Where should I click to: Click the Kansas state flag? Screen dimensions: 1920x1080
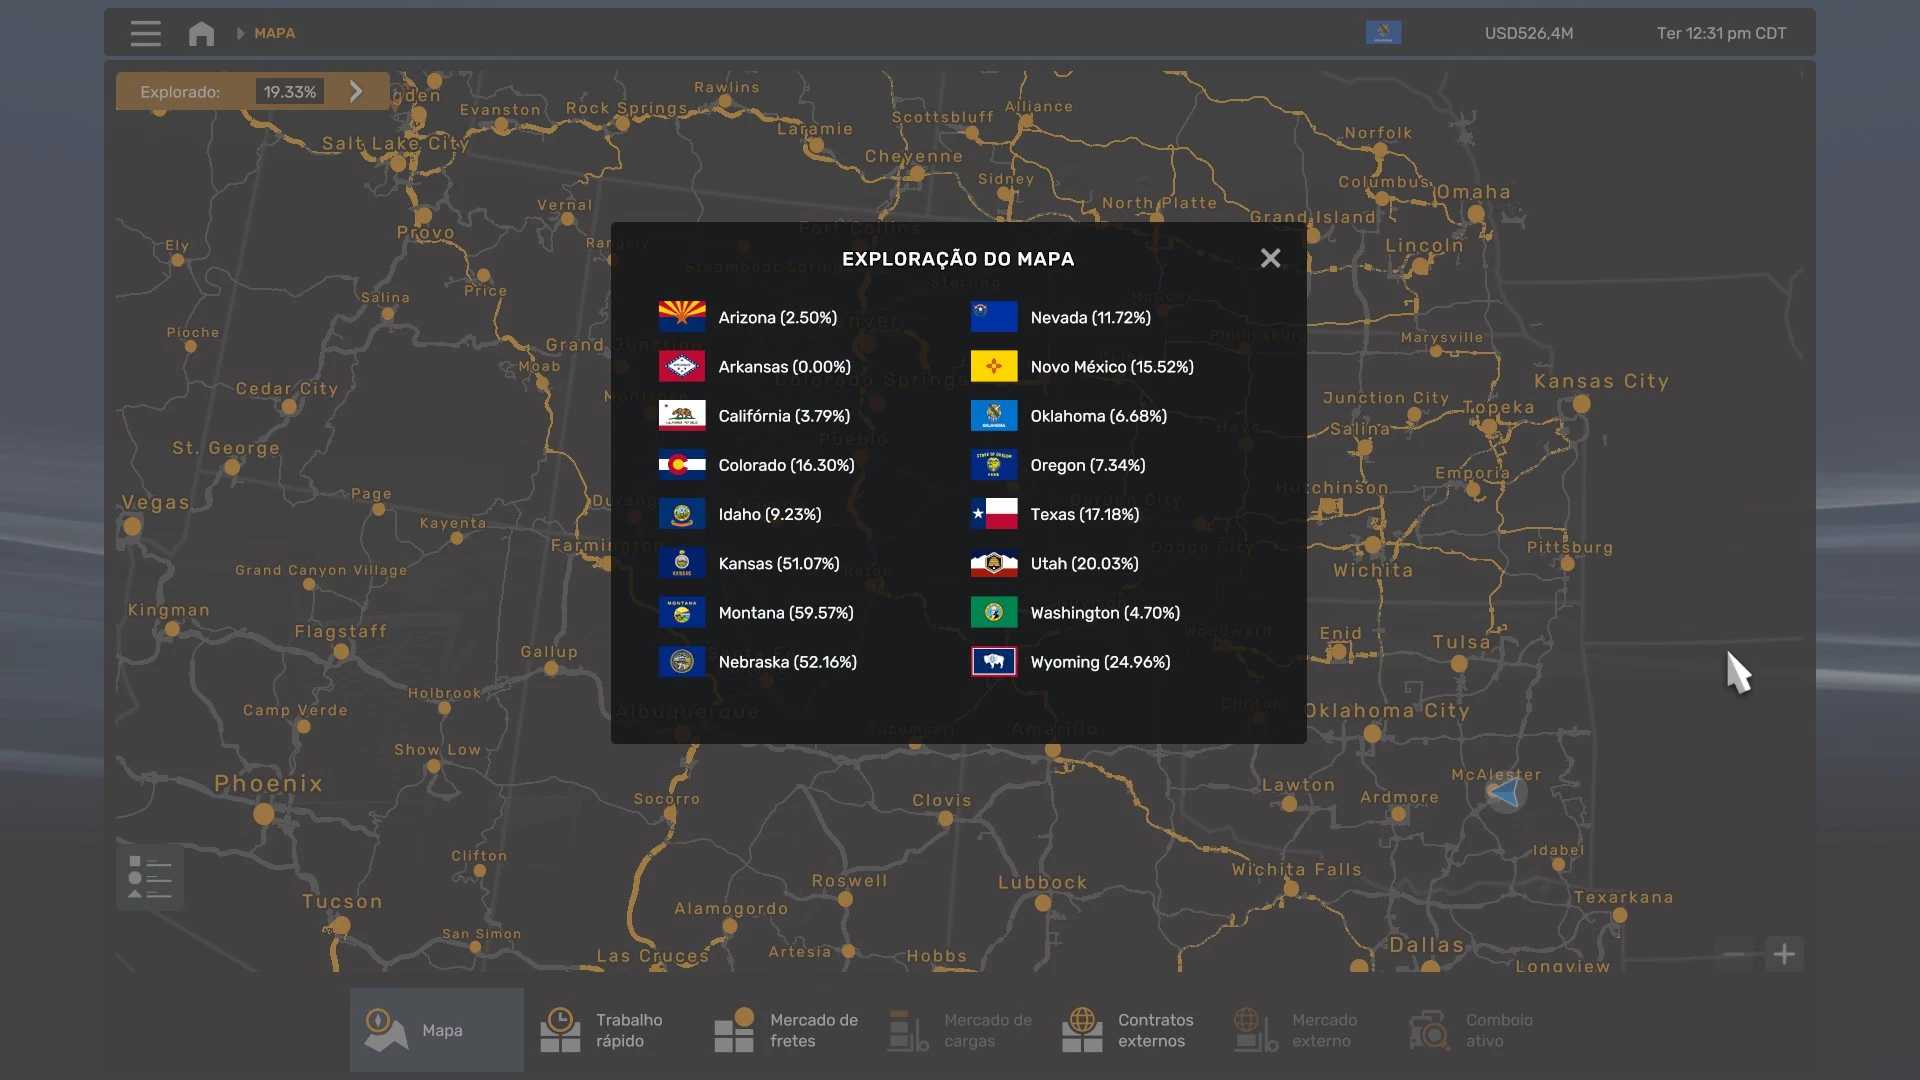682,563
